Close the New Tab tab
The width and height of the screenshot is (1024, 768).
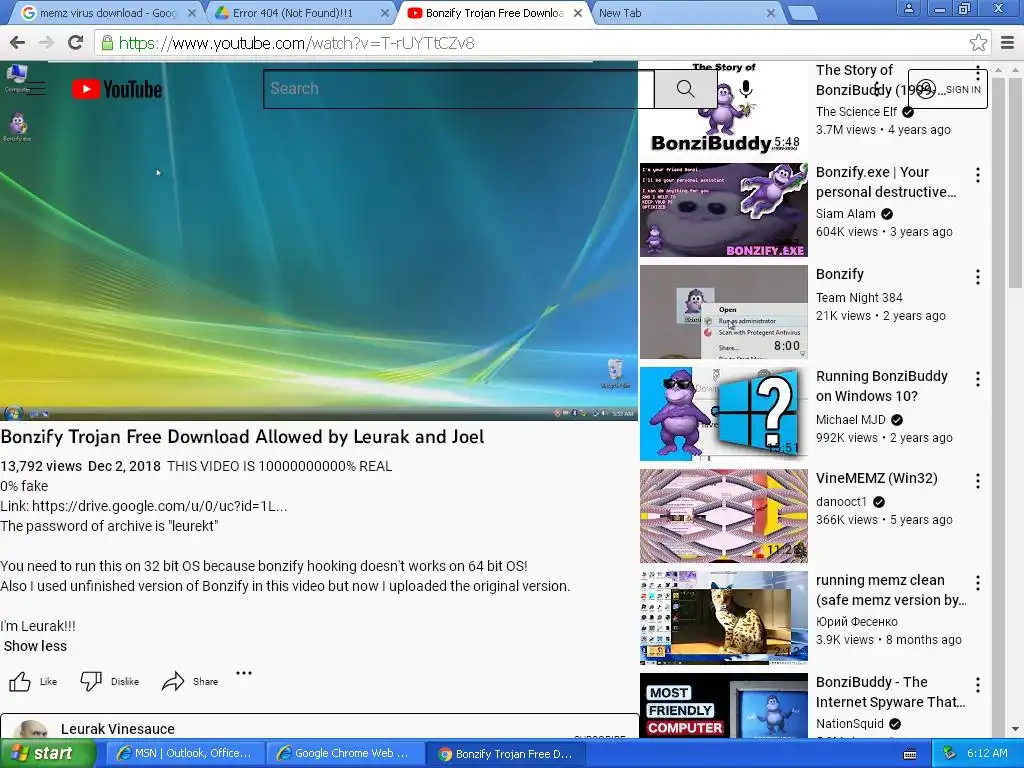pyautogui.click(x=771, y=13)
